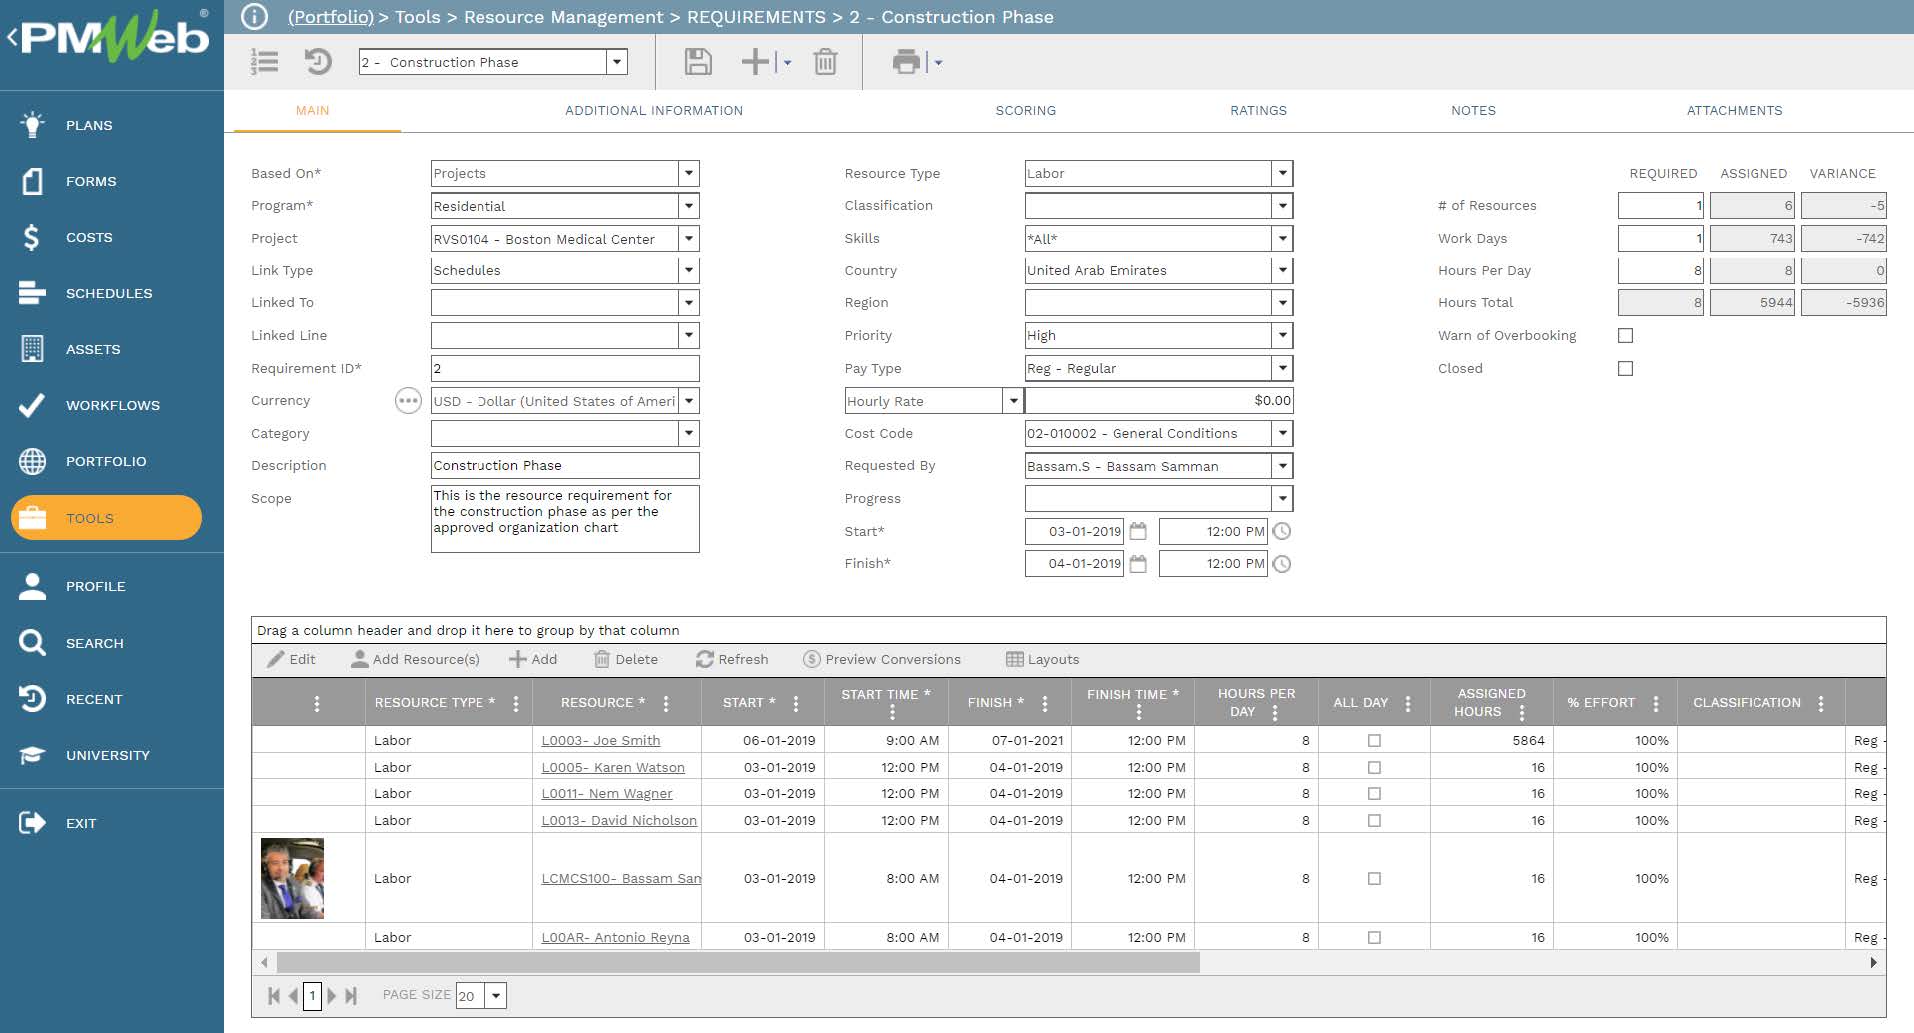Go to the next grid page arrow
This screenshot has height=1033, width=1914.
(x=332, y=996)
